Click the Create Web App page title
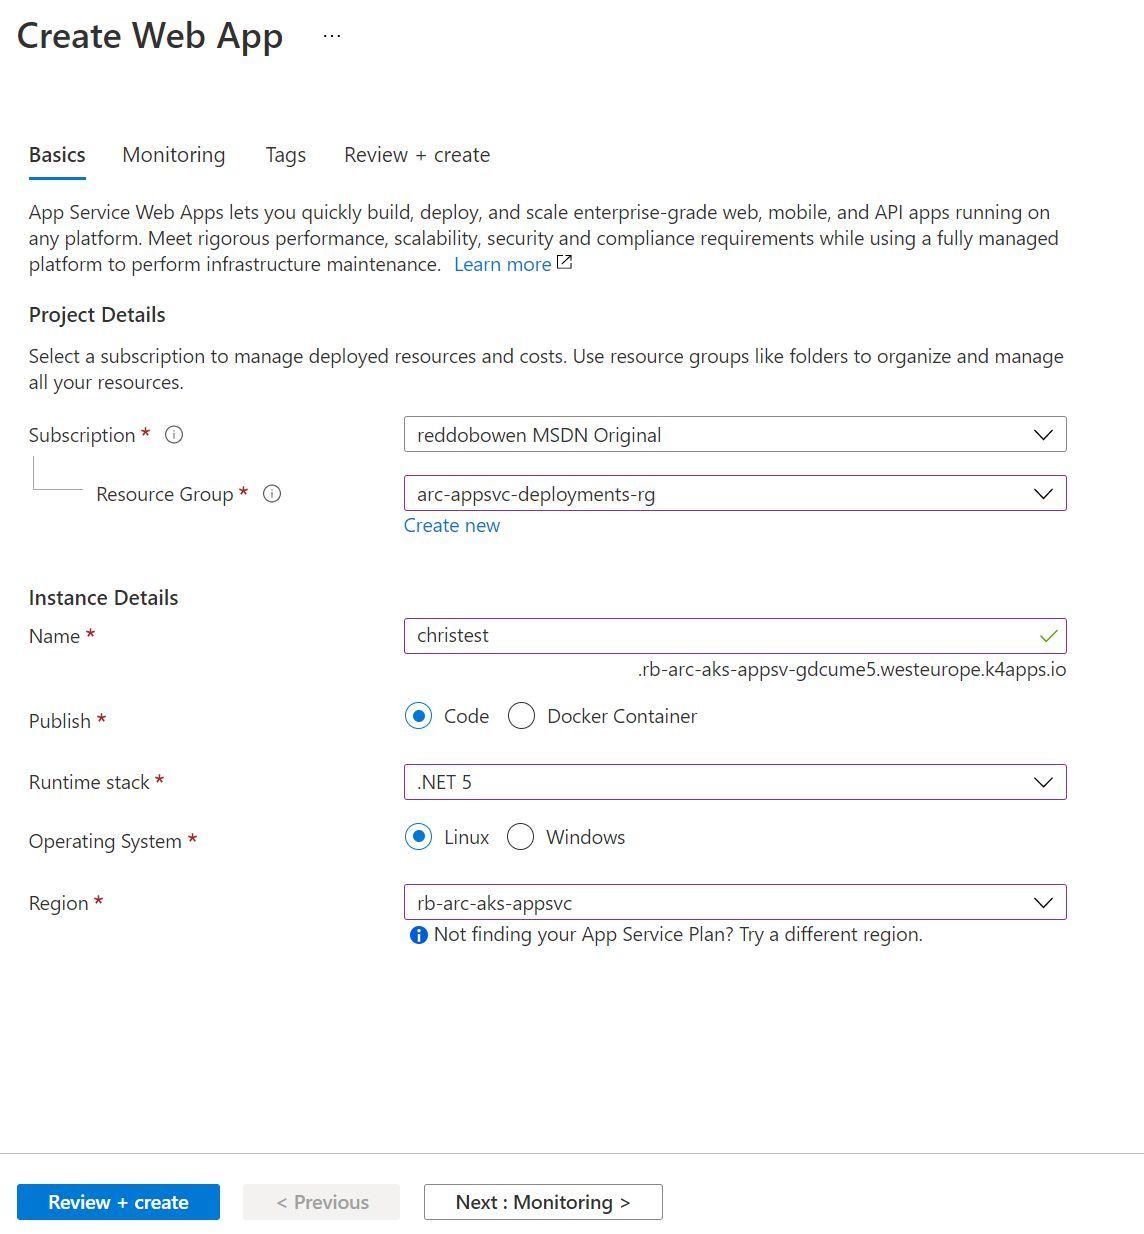Image resolution: width=1144 pixels, height=1234 pixels. point(150,36)
